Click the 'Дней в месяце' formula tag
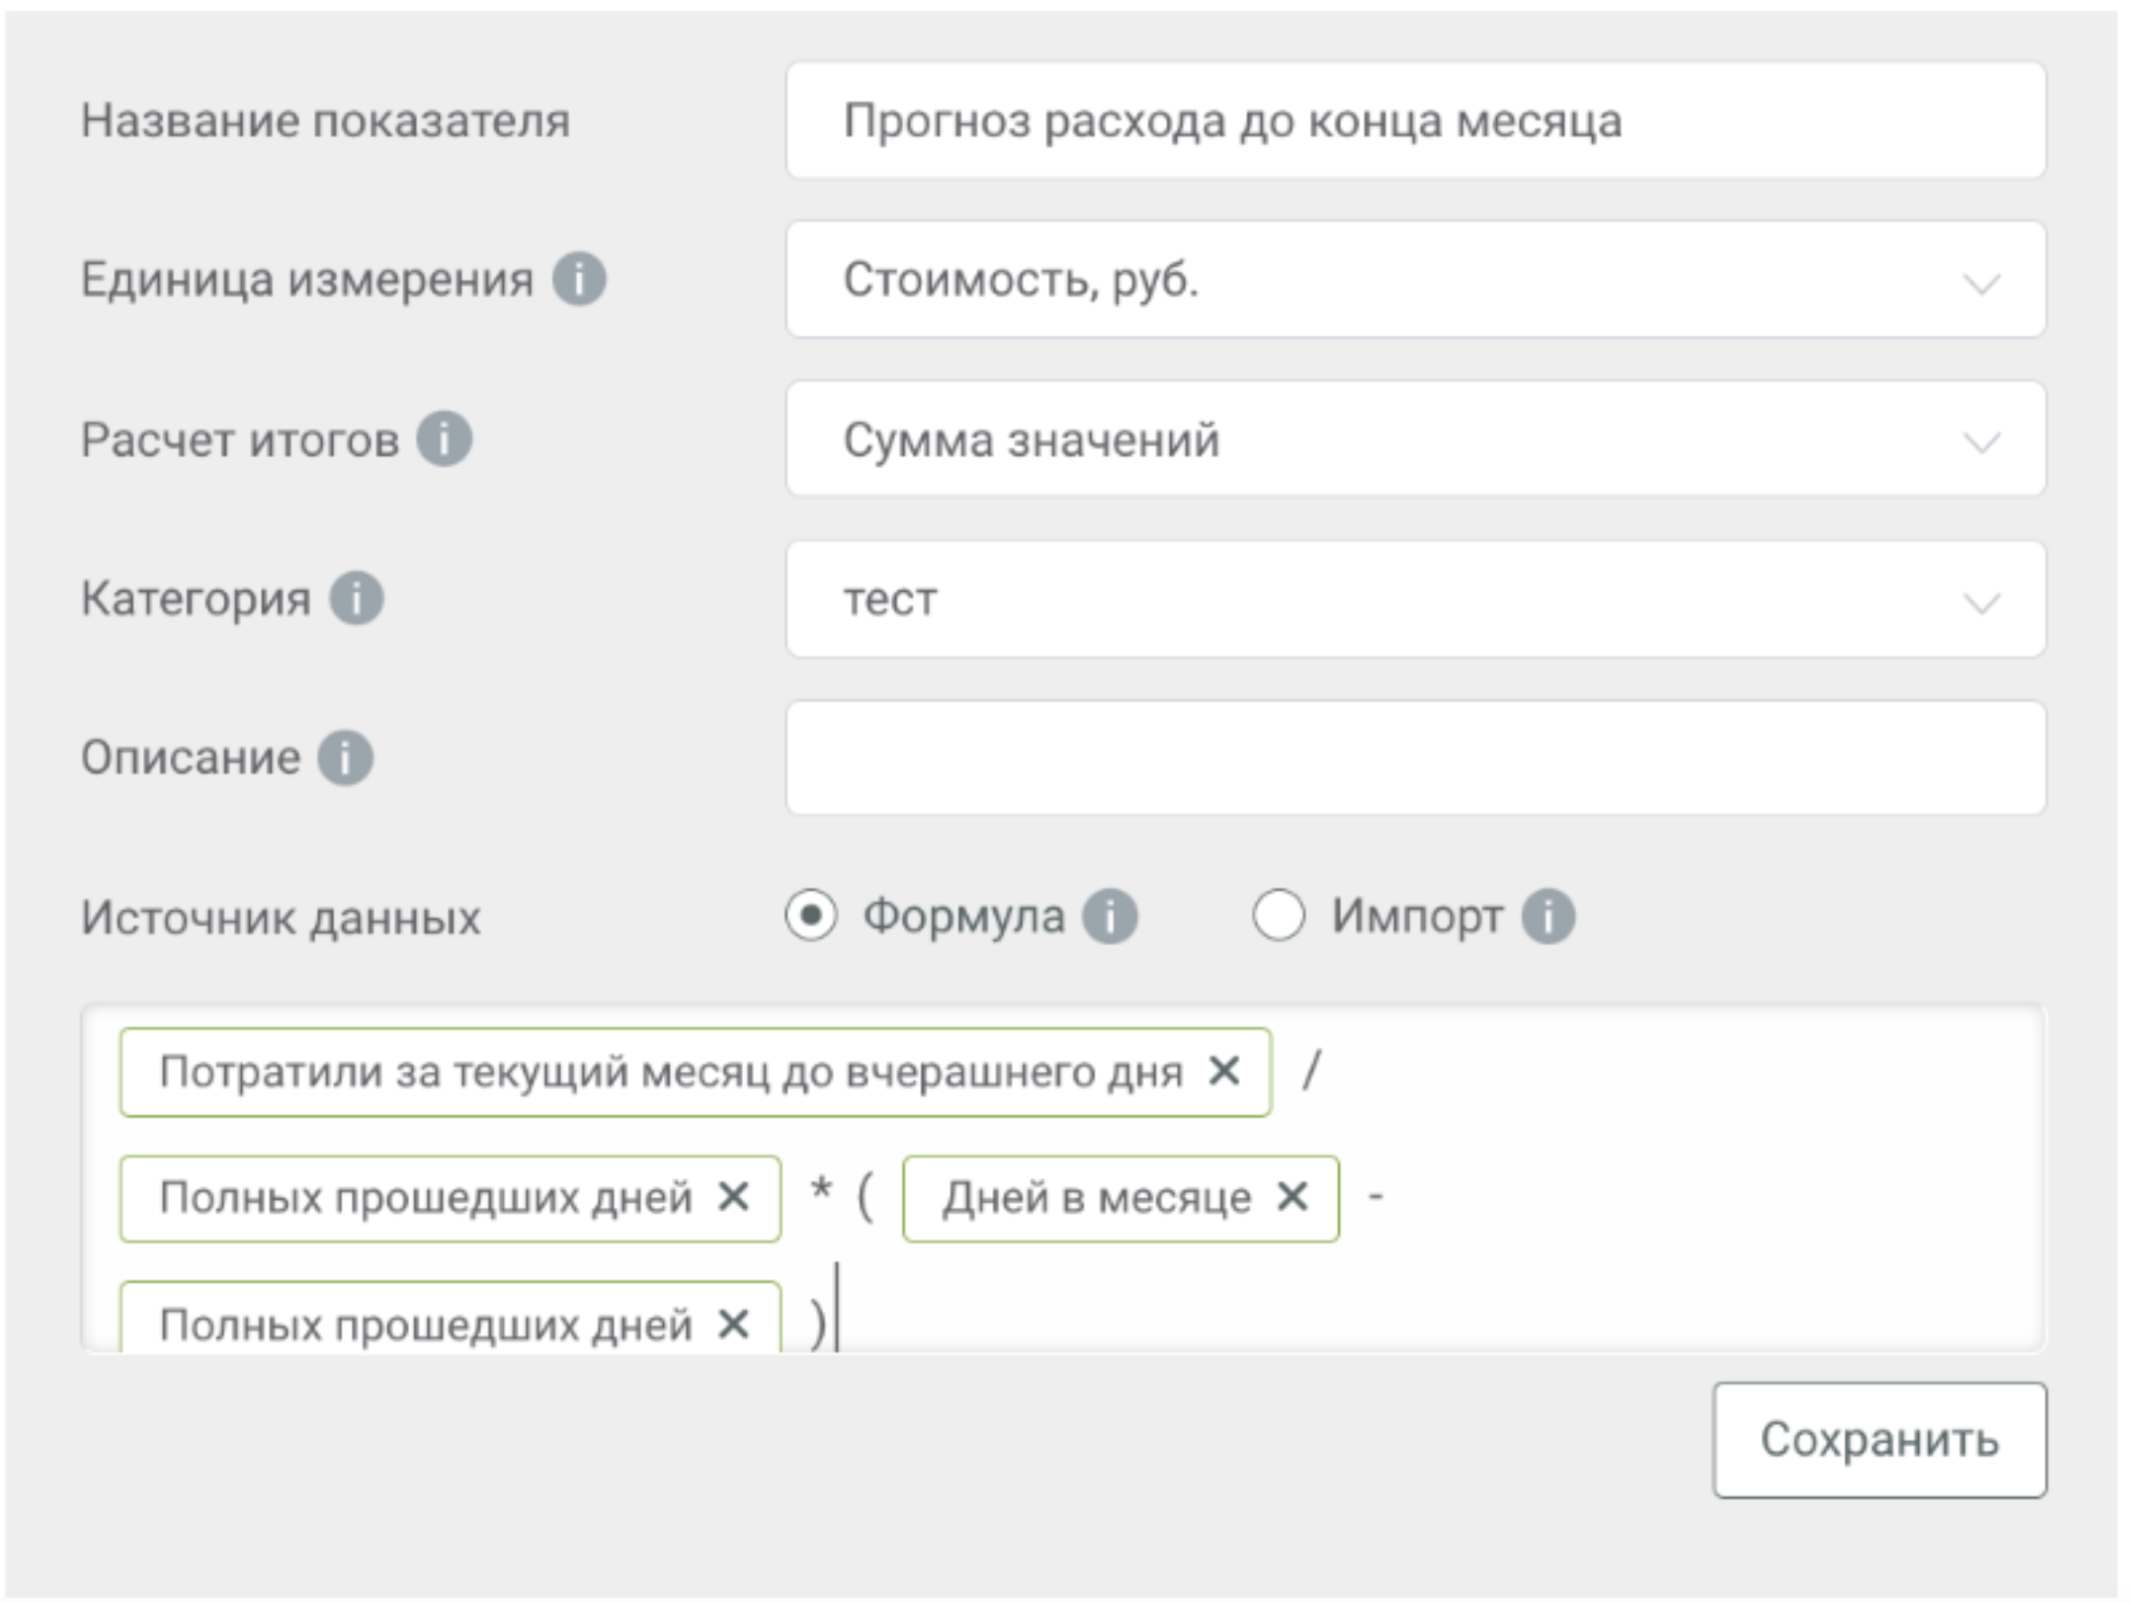This screenshot has height=1603, width=2130. [x=1095, y=1197]
